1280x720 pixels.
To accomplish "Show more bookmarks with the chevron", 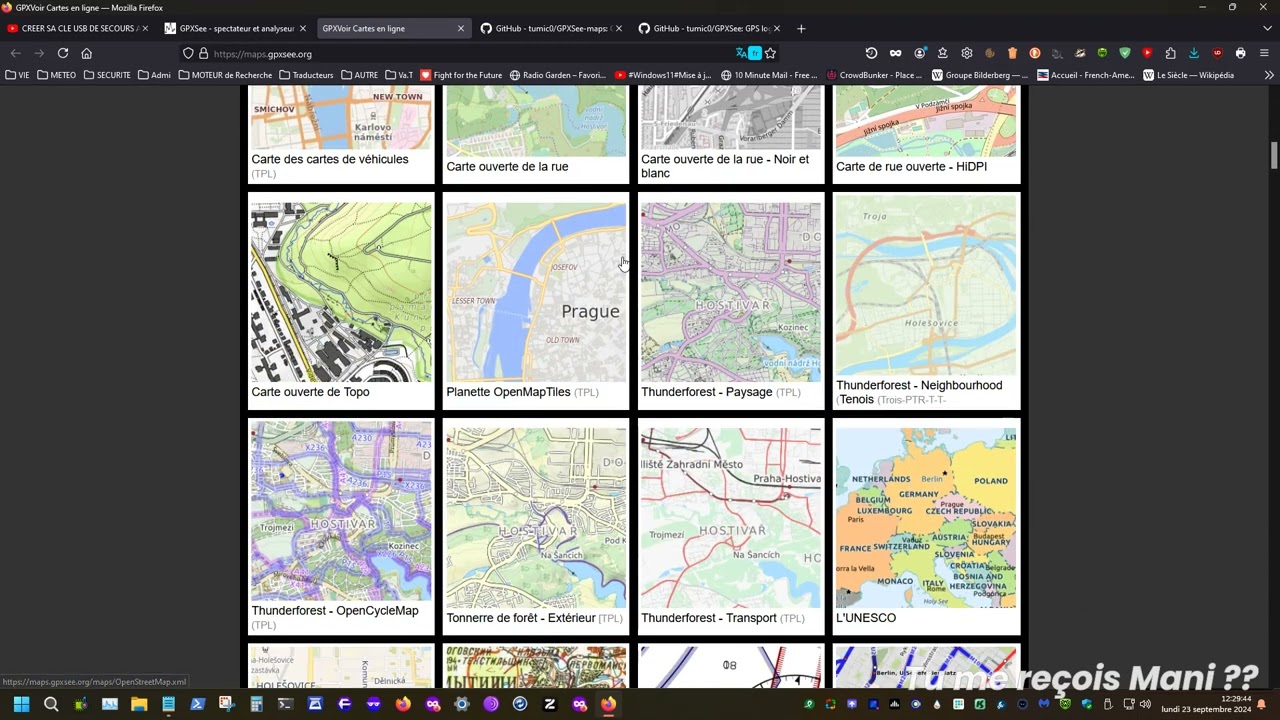I will pyautogui.click(x=1269, y=75).
